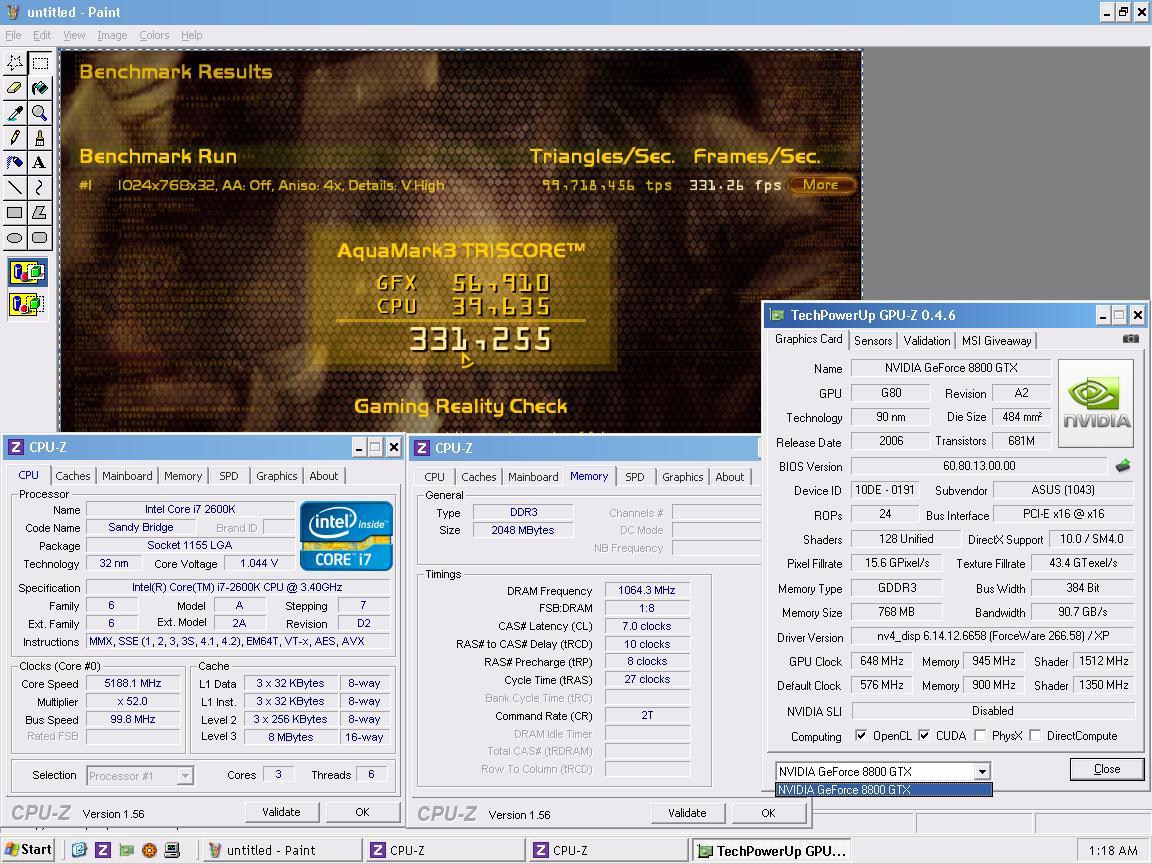Screen dimensions: 1152x864
Task: Open the Help menu in Paint
Action: (x=192, y=35)
